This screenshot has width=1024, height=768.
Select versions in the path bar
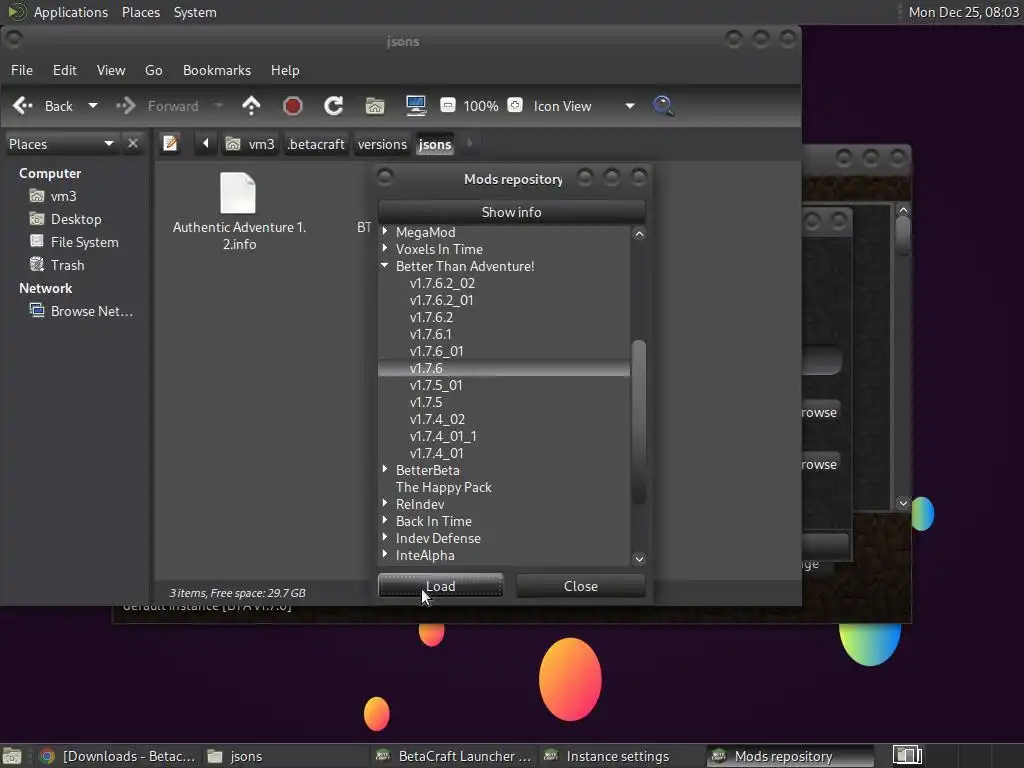pyautogui.click(x=382, y=144)
